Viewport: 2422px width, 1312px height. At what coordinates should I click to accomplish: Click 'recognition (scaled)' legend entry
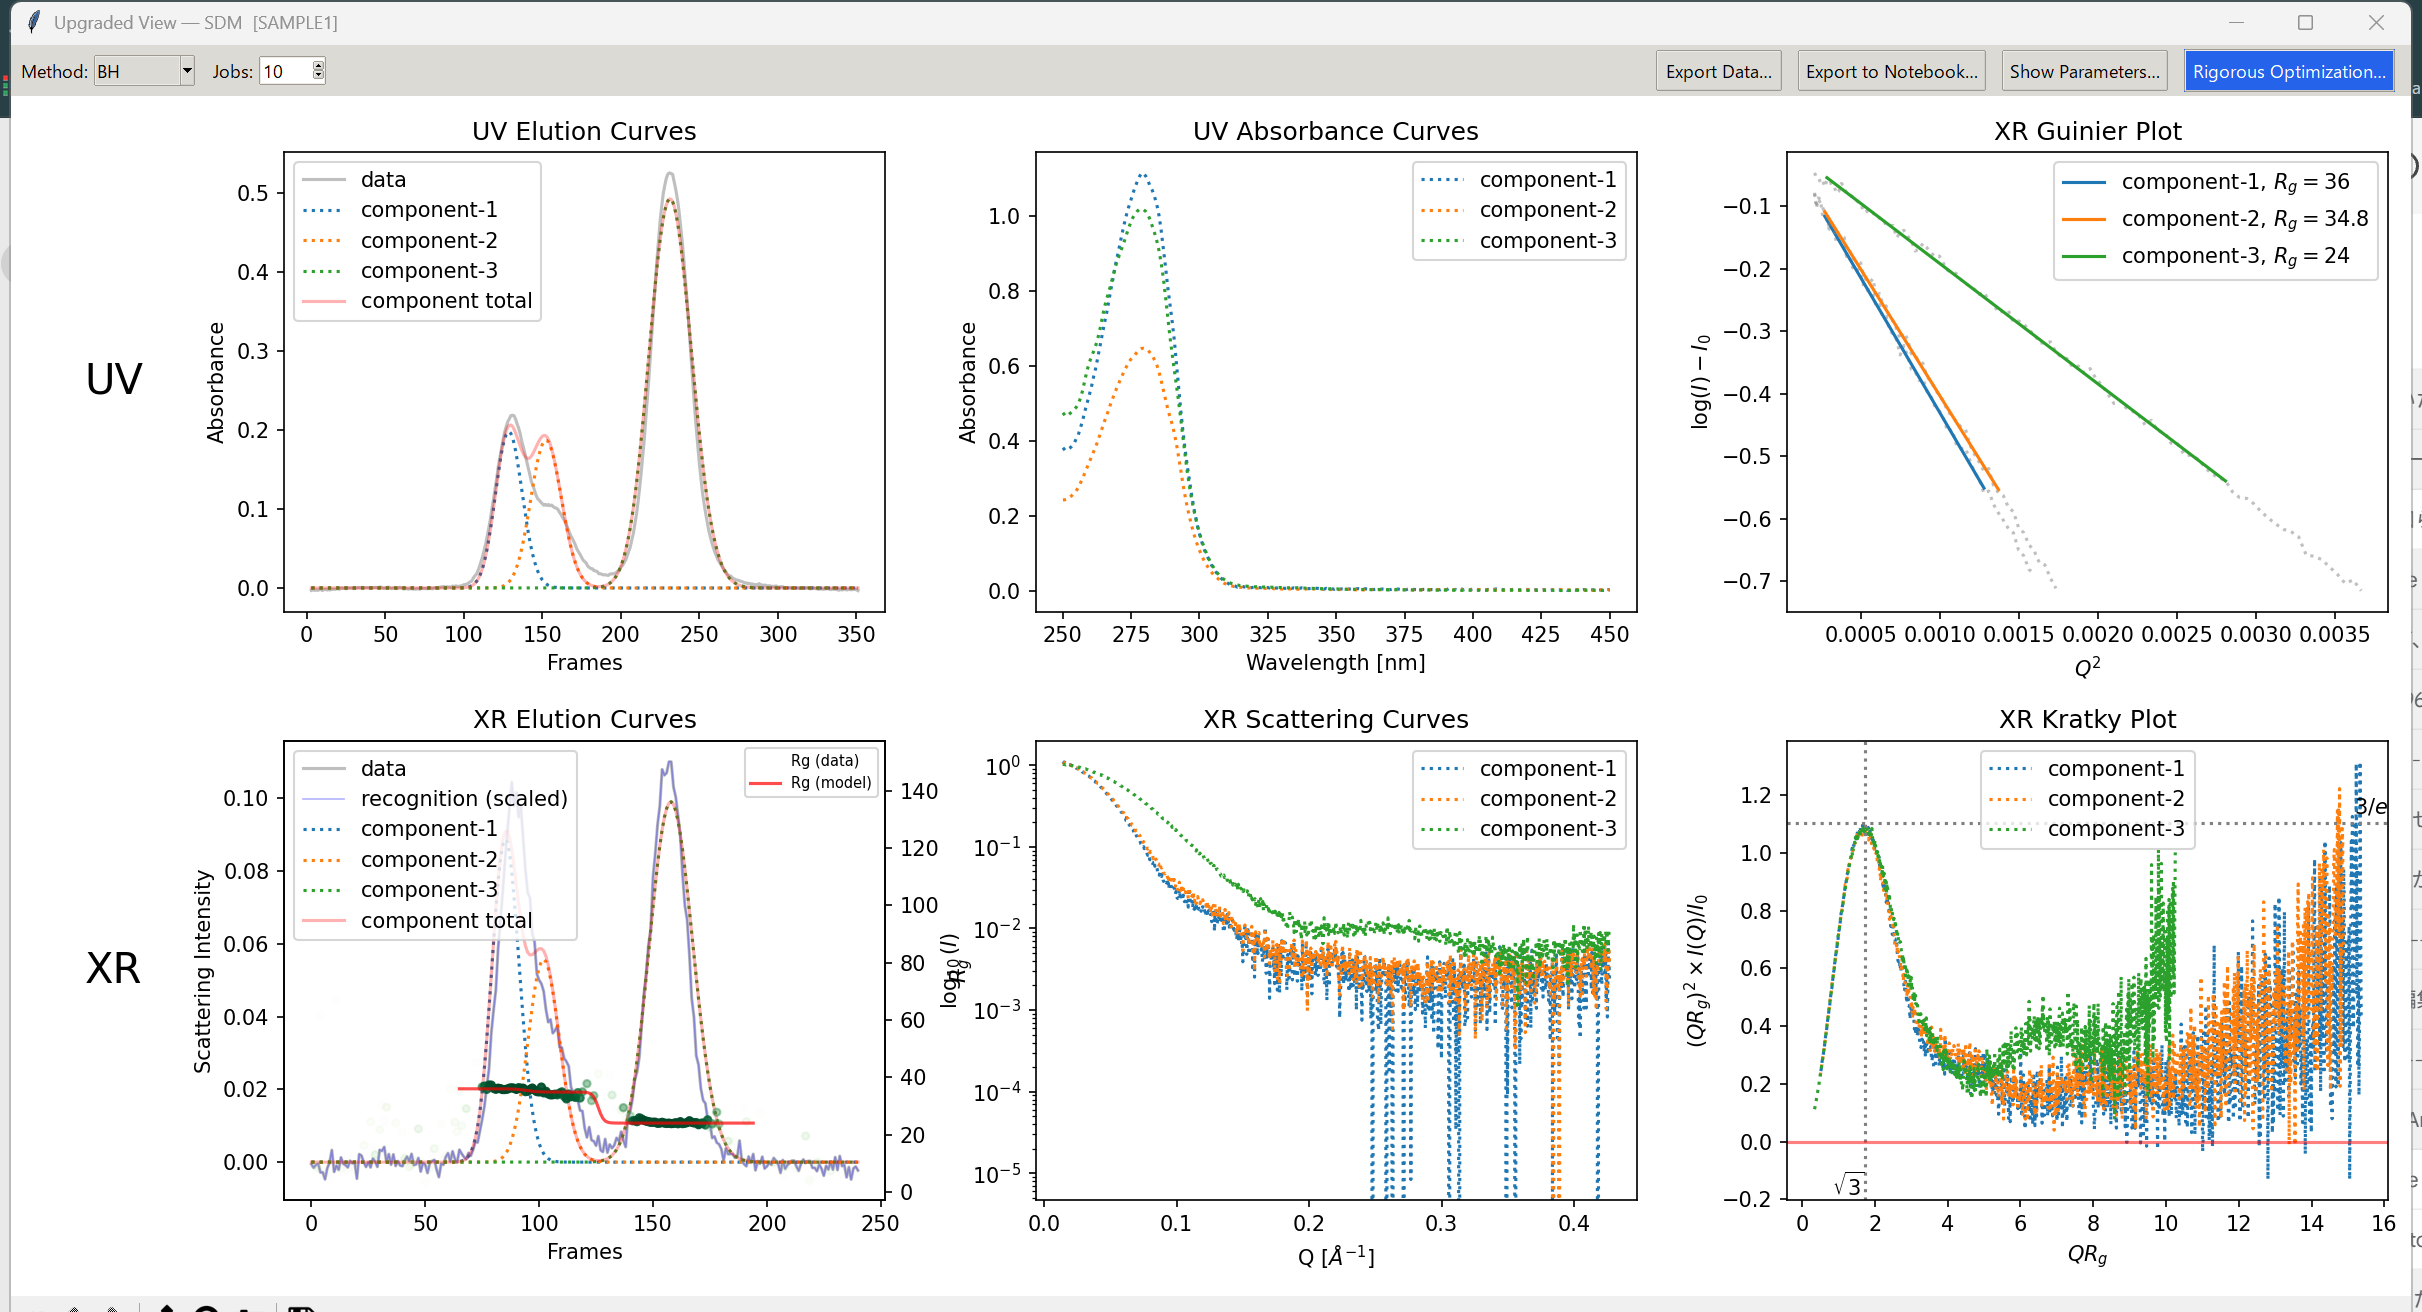click(x=464, y=798)
